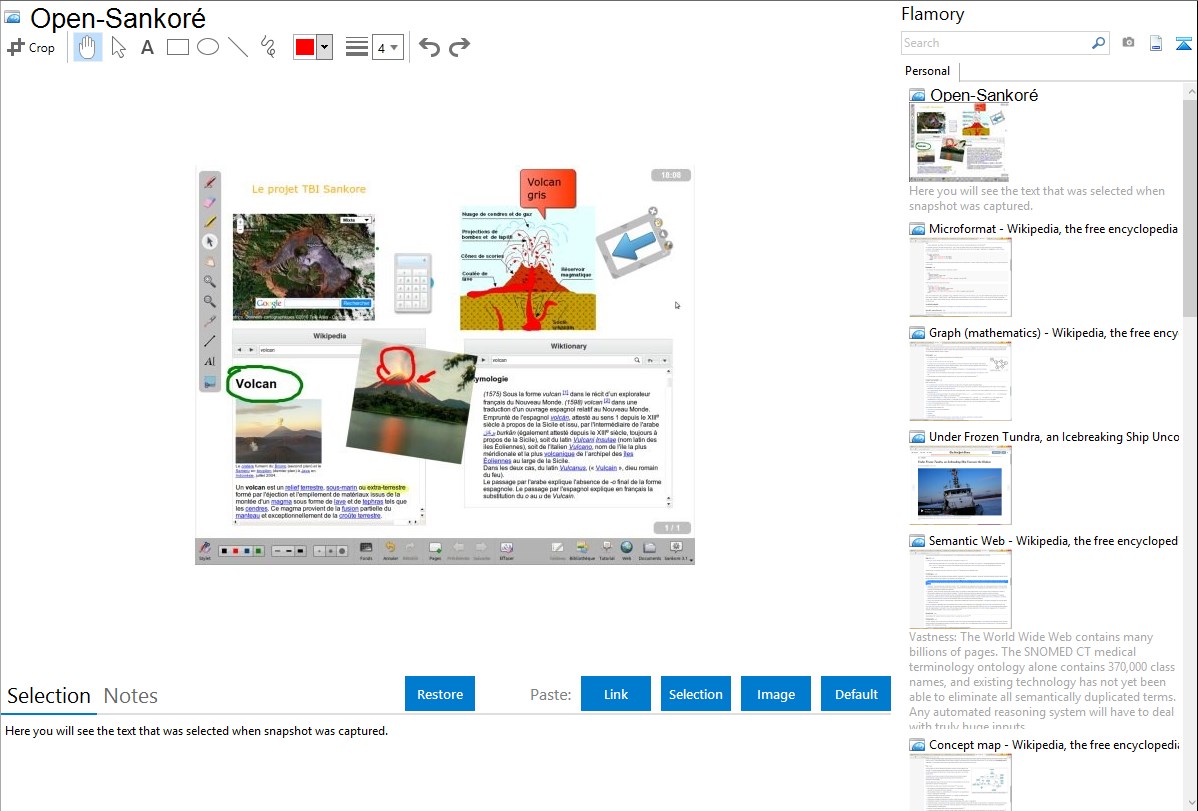Click the blue left-arrow image in the snapshot
Image resolution: width=1198 pixels, height=811 pixels.
coord(634,245)
